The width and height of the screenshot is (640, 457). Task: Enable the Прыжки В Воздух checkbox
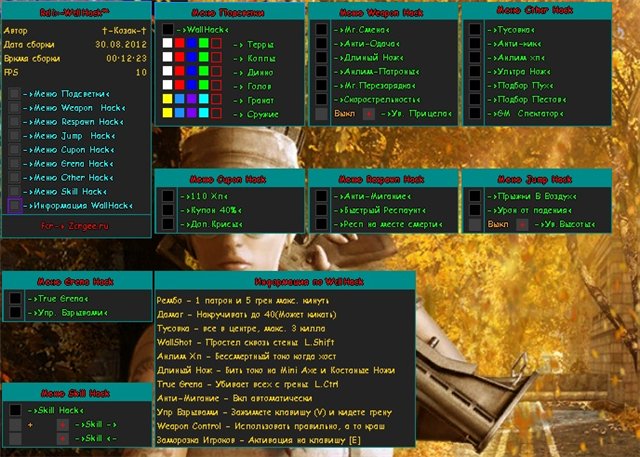tap(475, 196)
